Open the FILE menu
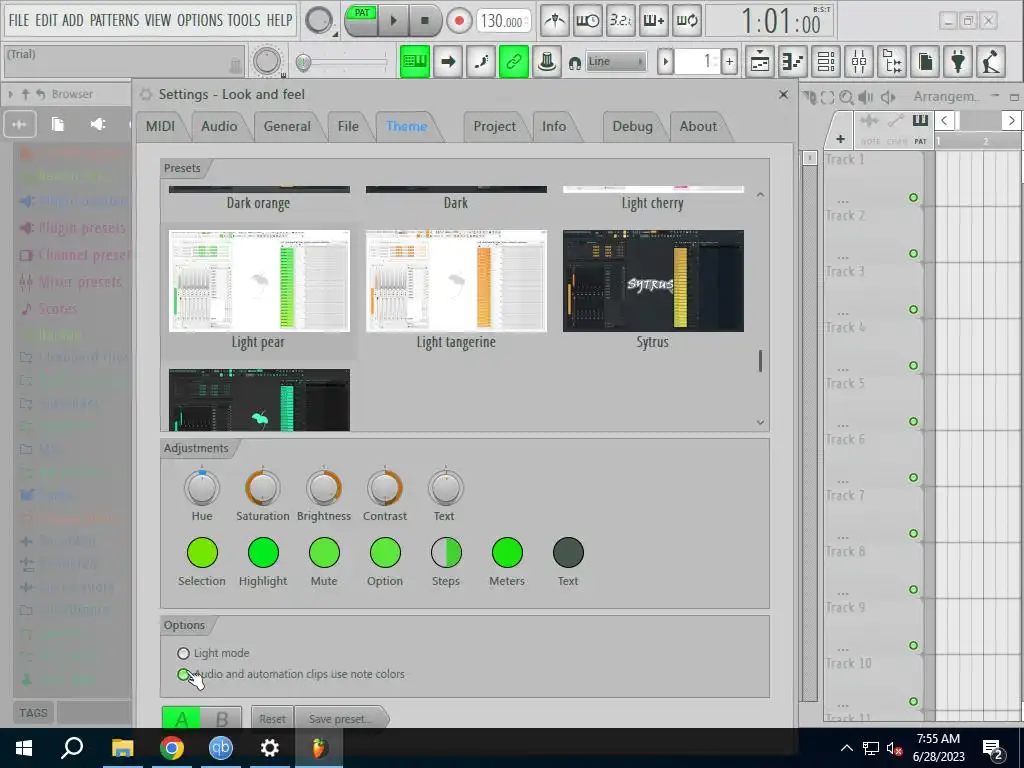This screenshot has height=768, width=1024. tap(18, 20)
